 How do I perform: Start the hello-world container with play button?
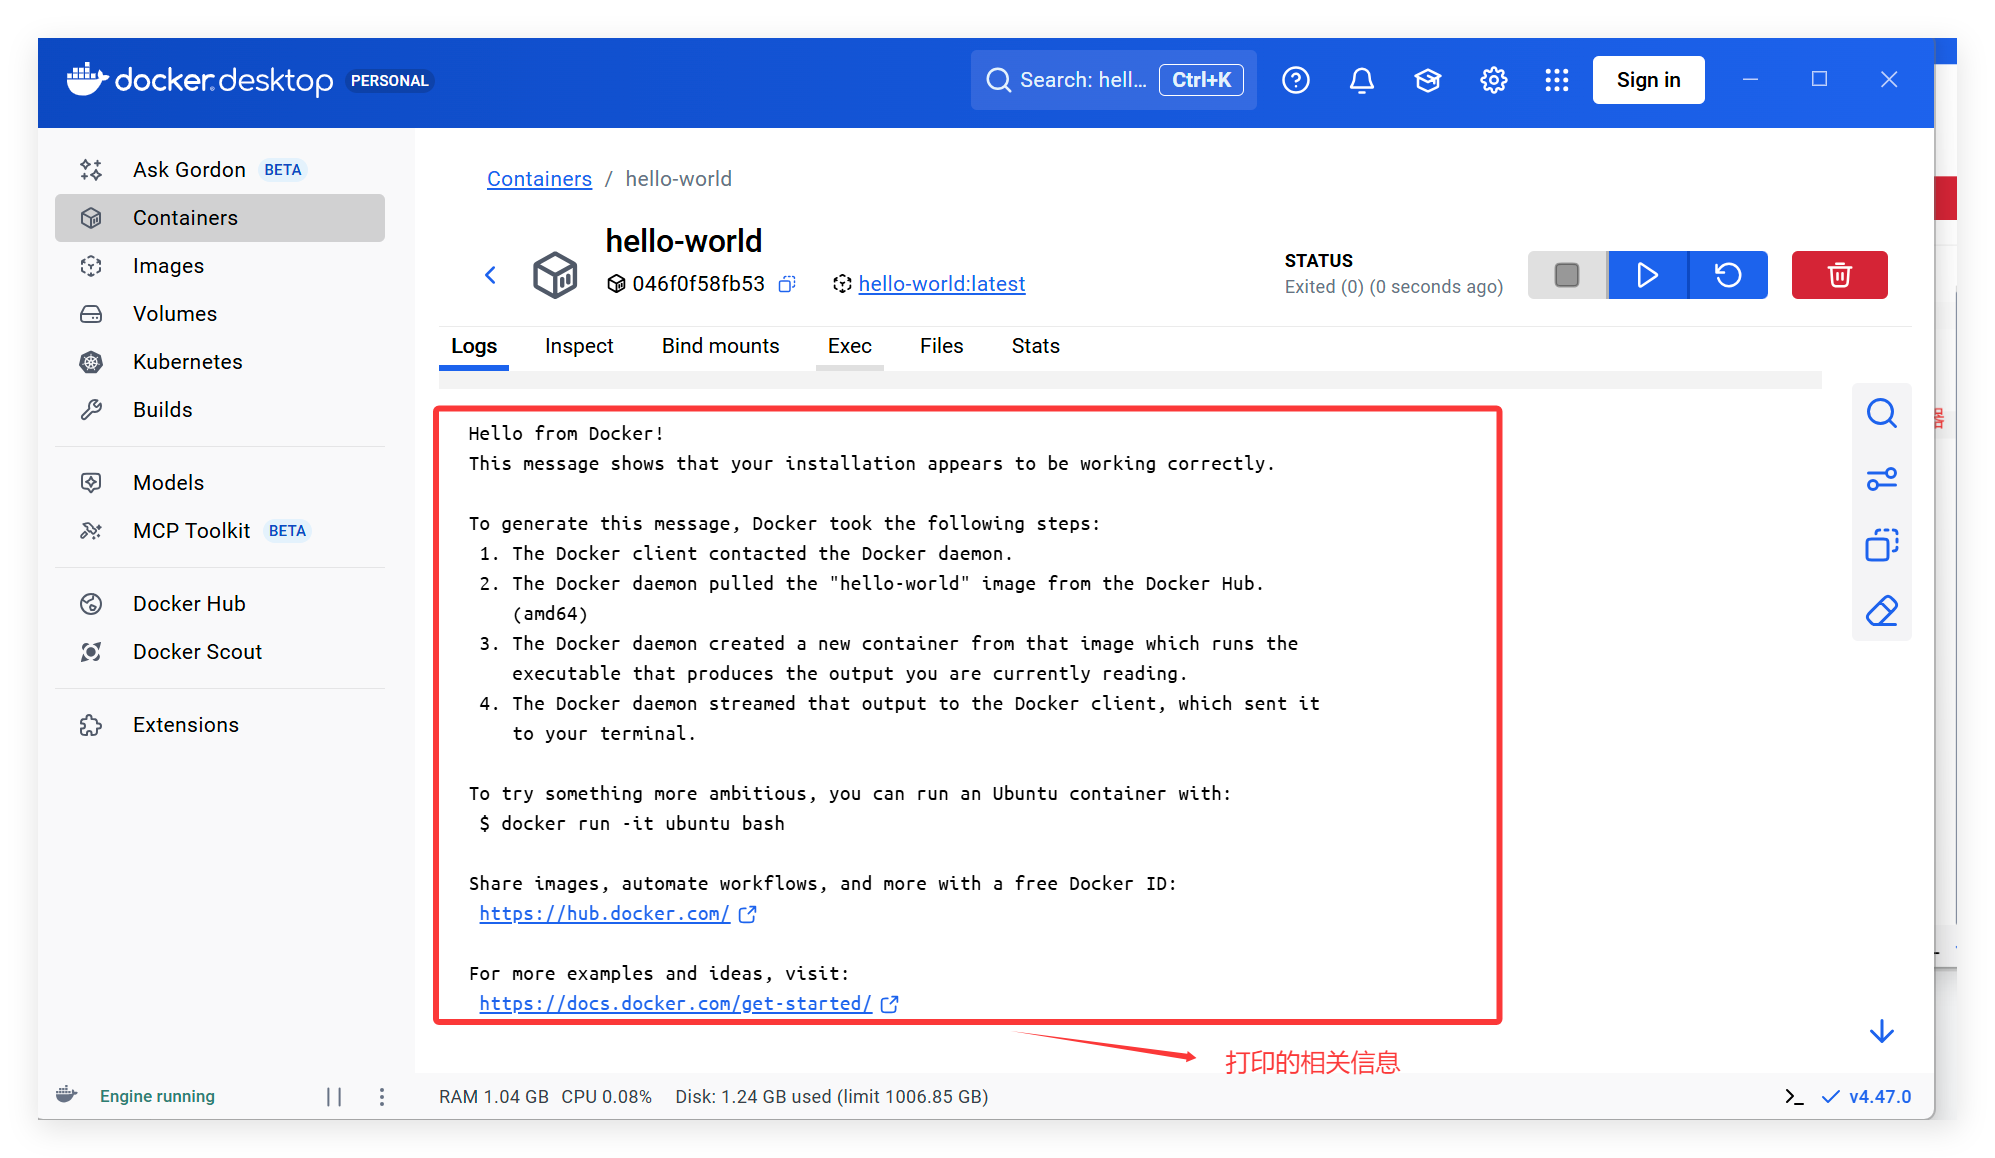(x=1647, y=275)
